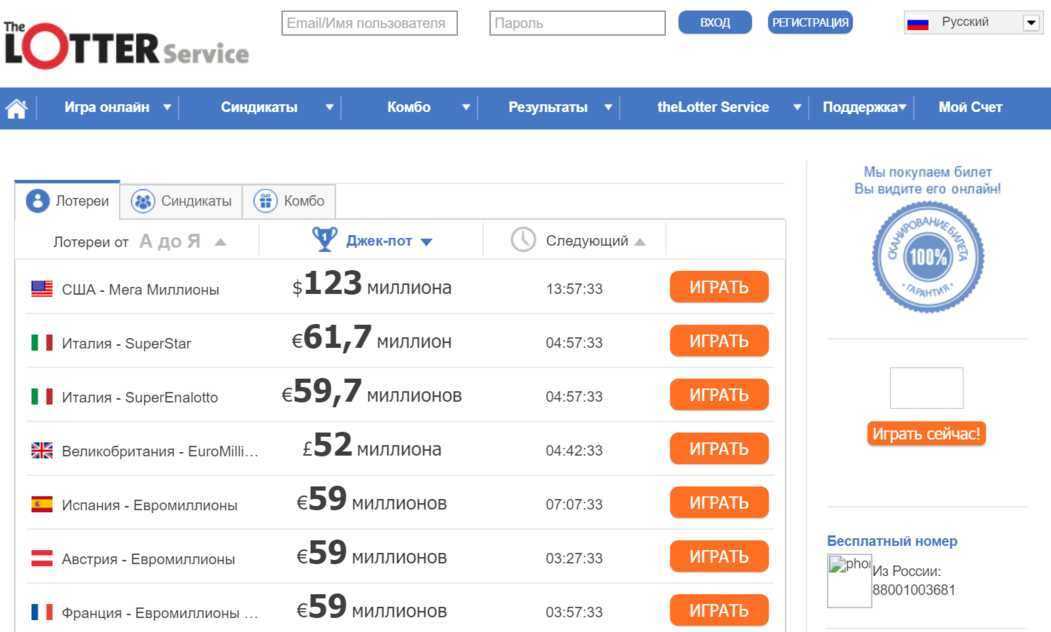Expand the Результаты menu arrow
The height and width of the screenshot is (632, 1051).
coord(608,107)
